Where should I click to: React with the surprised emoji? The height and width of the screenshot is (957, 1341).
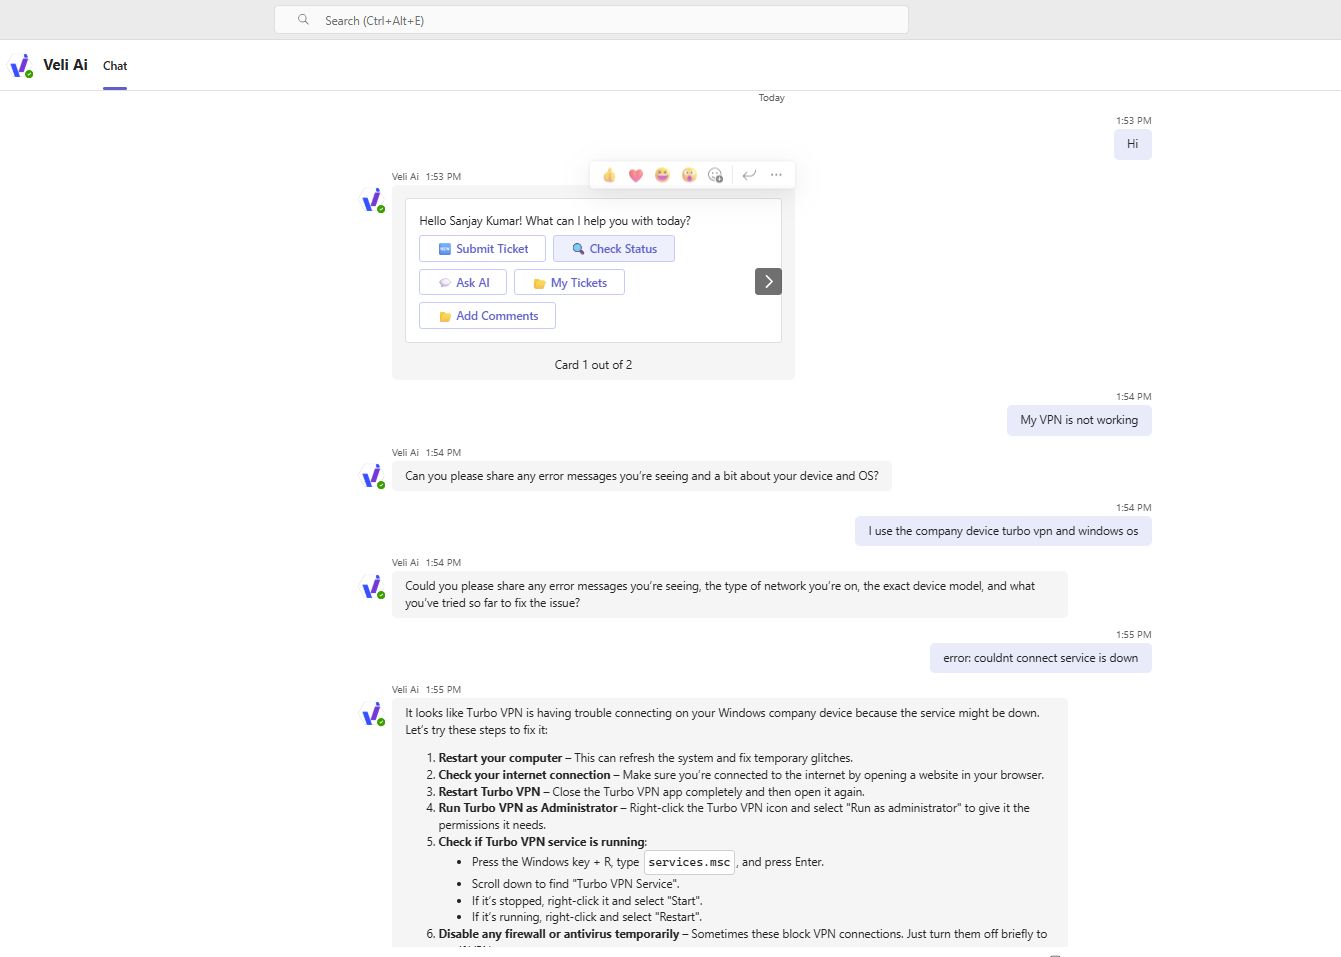pyautogui.click(x=689, y=174)
